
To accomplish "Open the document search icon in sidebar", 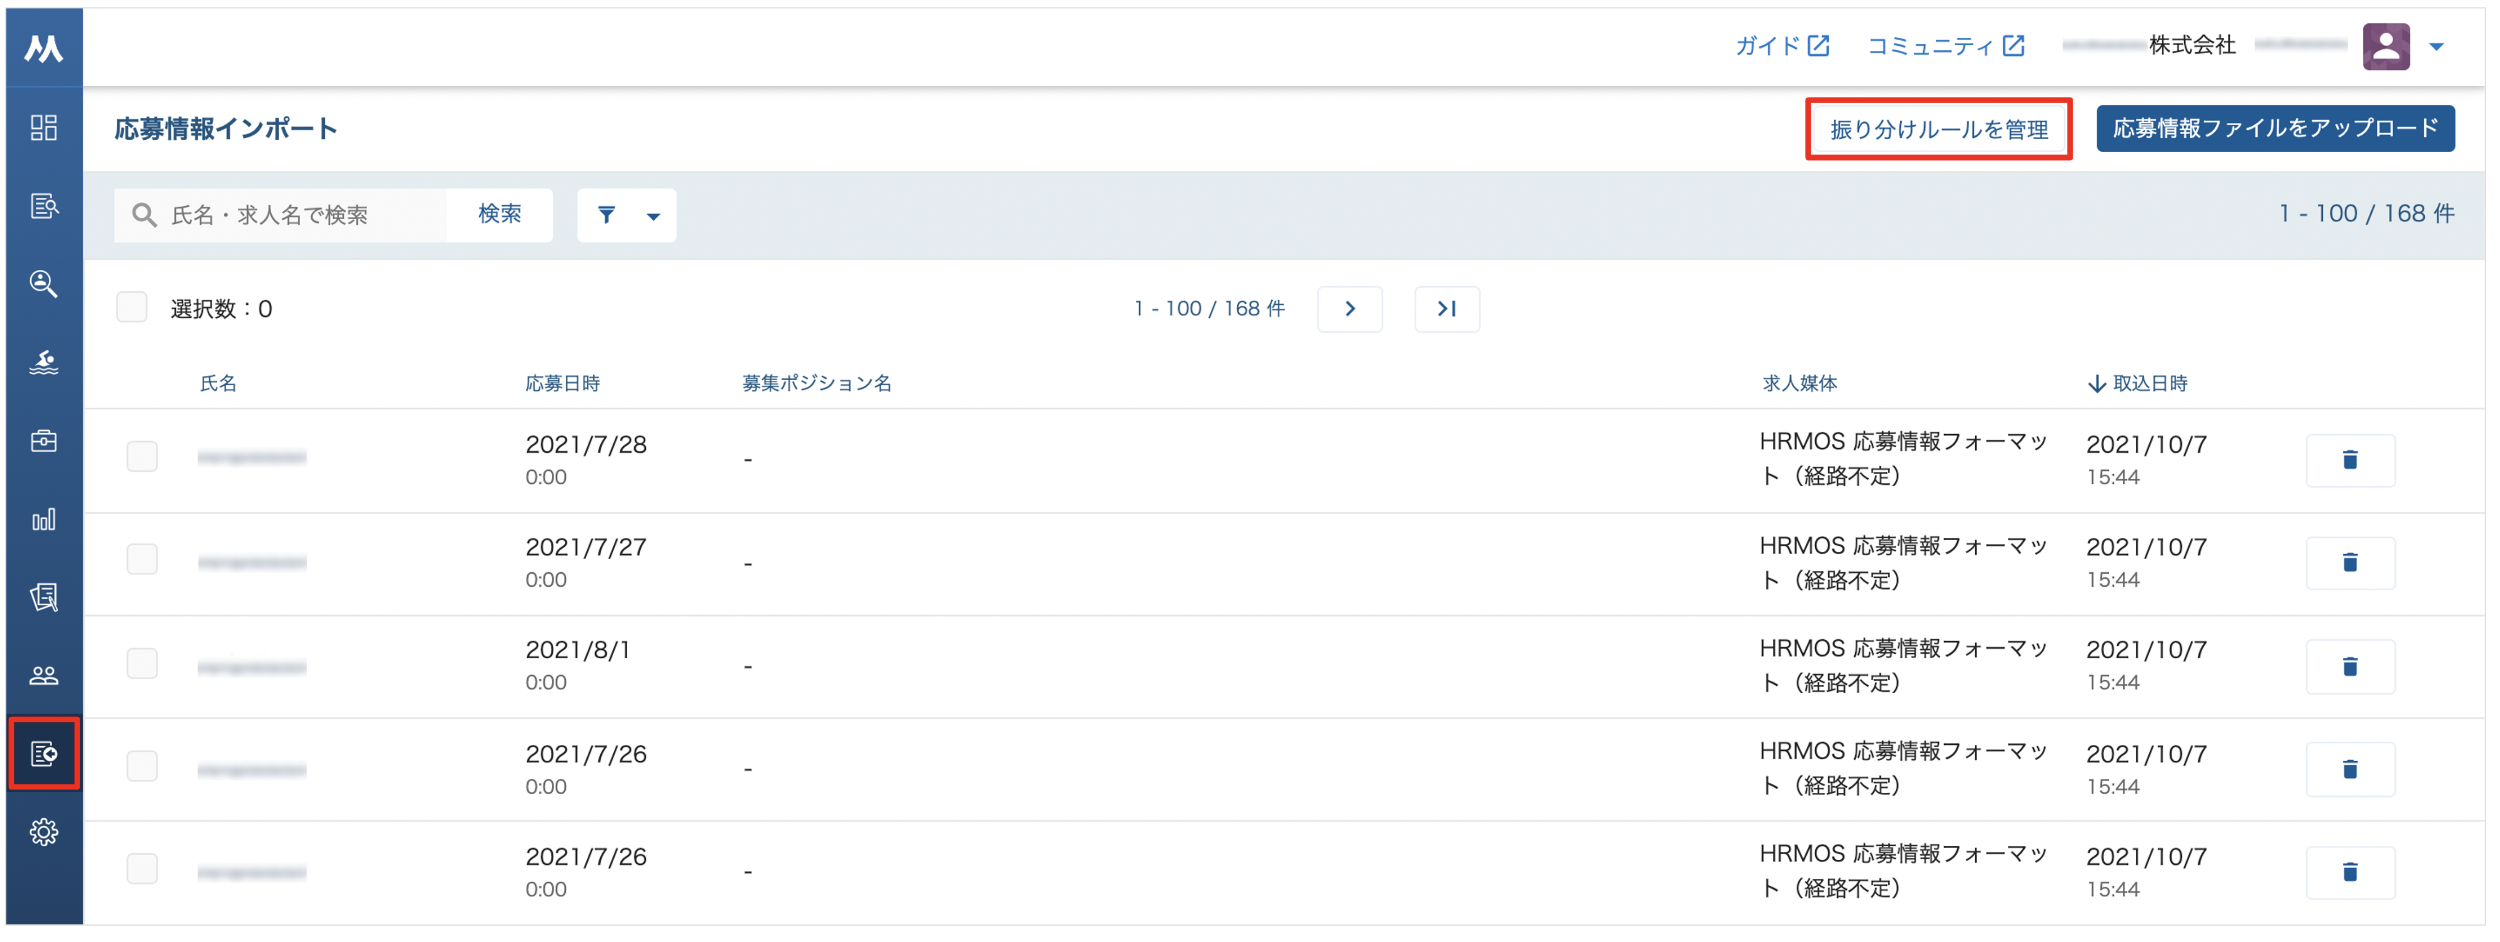I will pyautogui.click(x=44, y=206).
